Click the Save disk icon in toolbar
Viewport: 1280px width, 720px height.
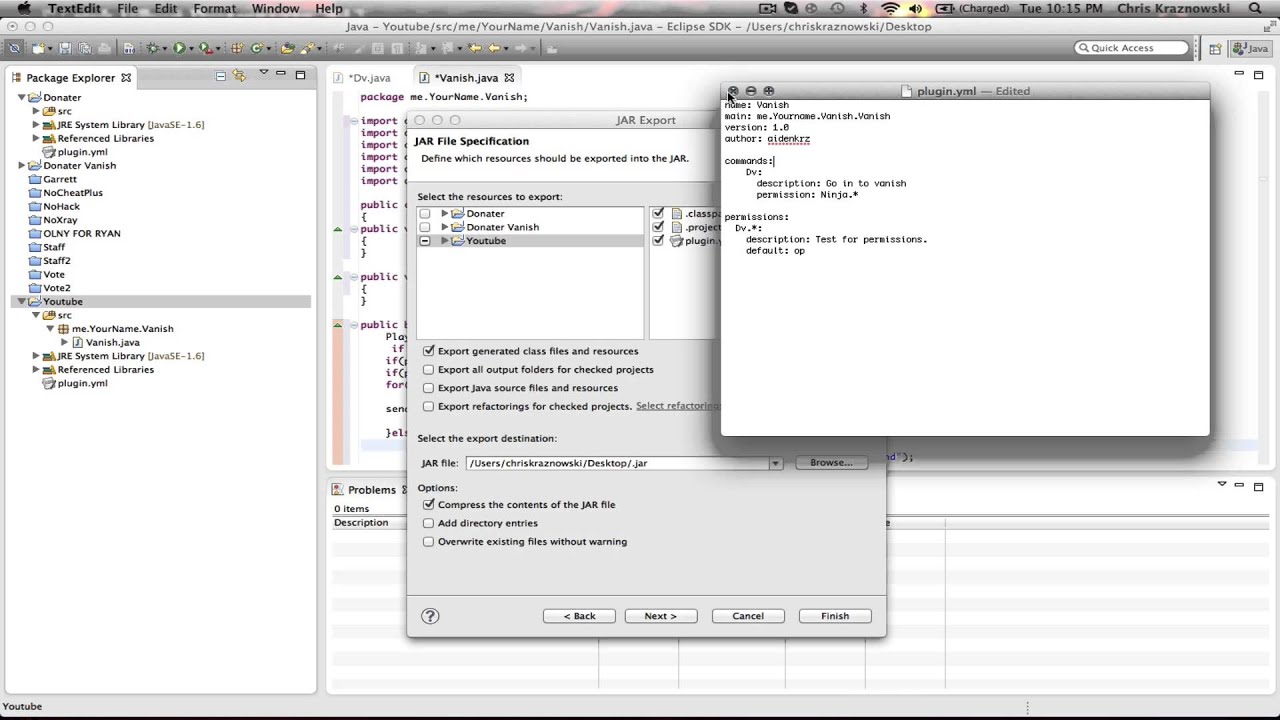tap(65, 48)
